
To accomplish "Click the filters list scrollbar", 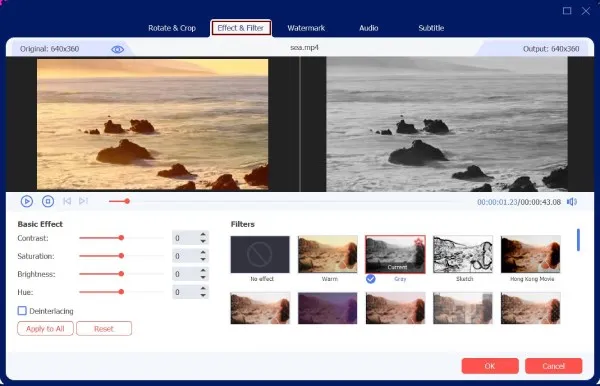I will point(578,240).
